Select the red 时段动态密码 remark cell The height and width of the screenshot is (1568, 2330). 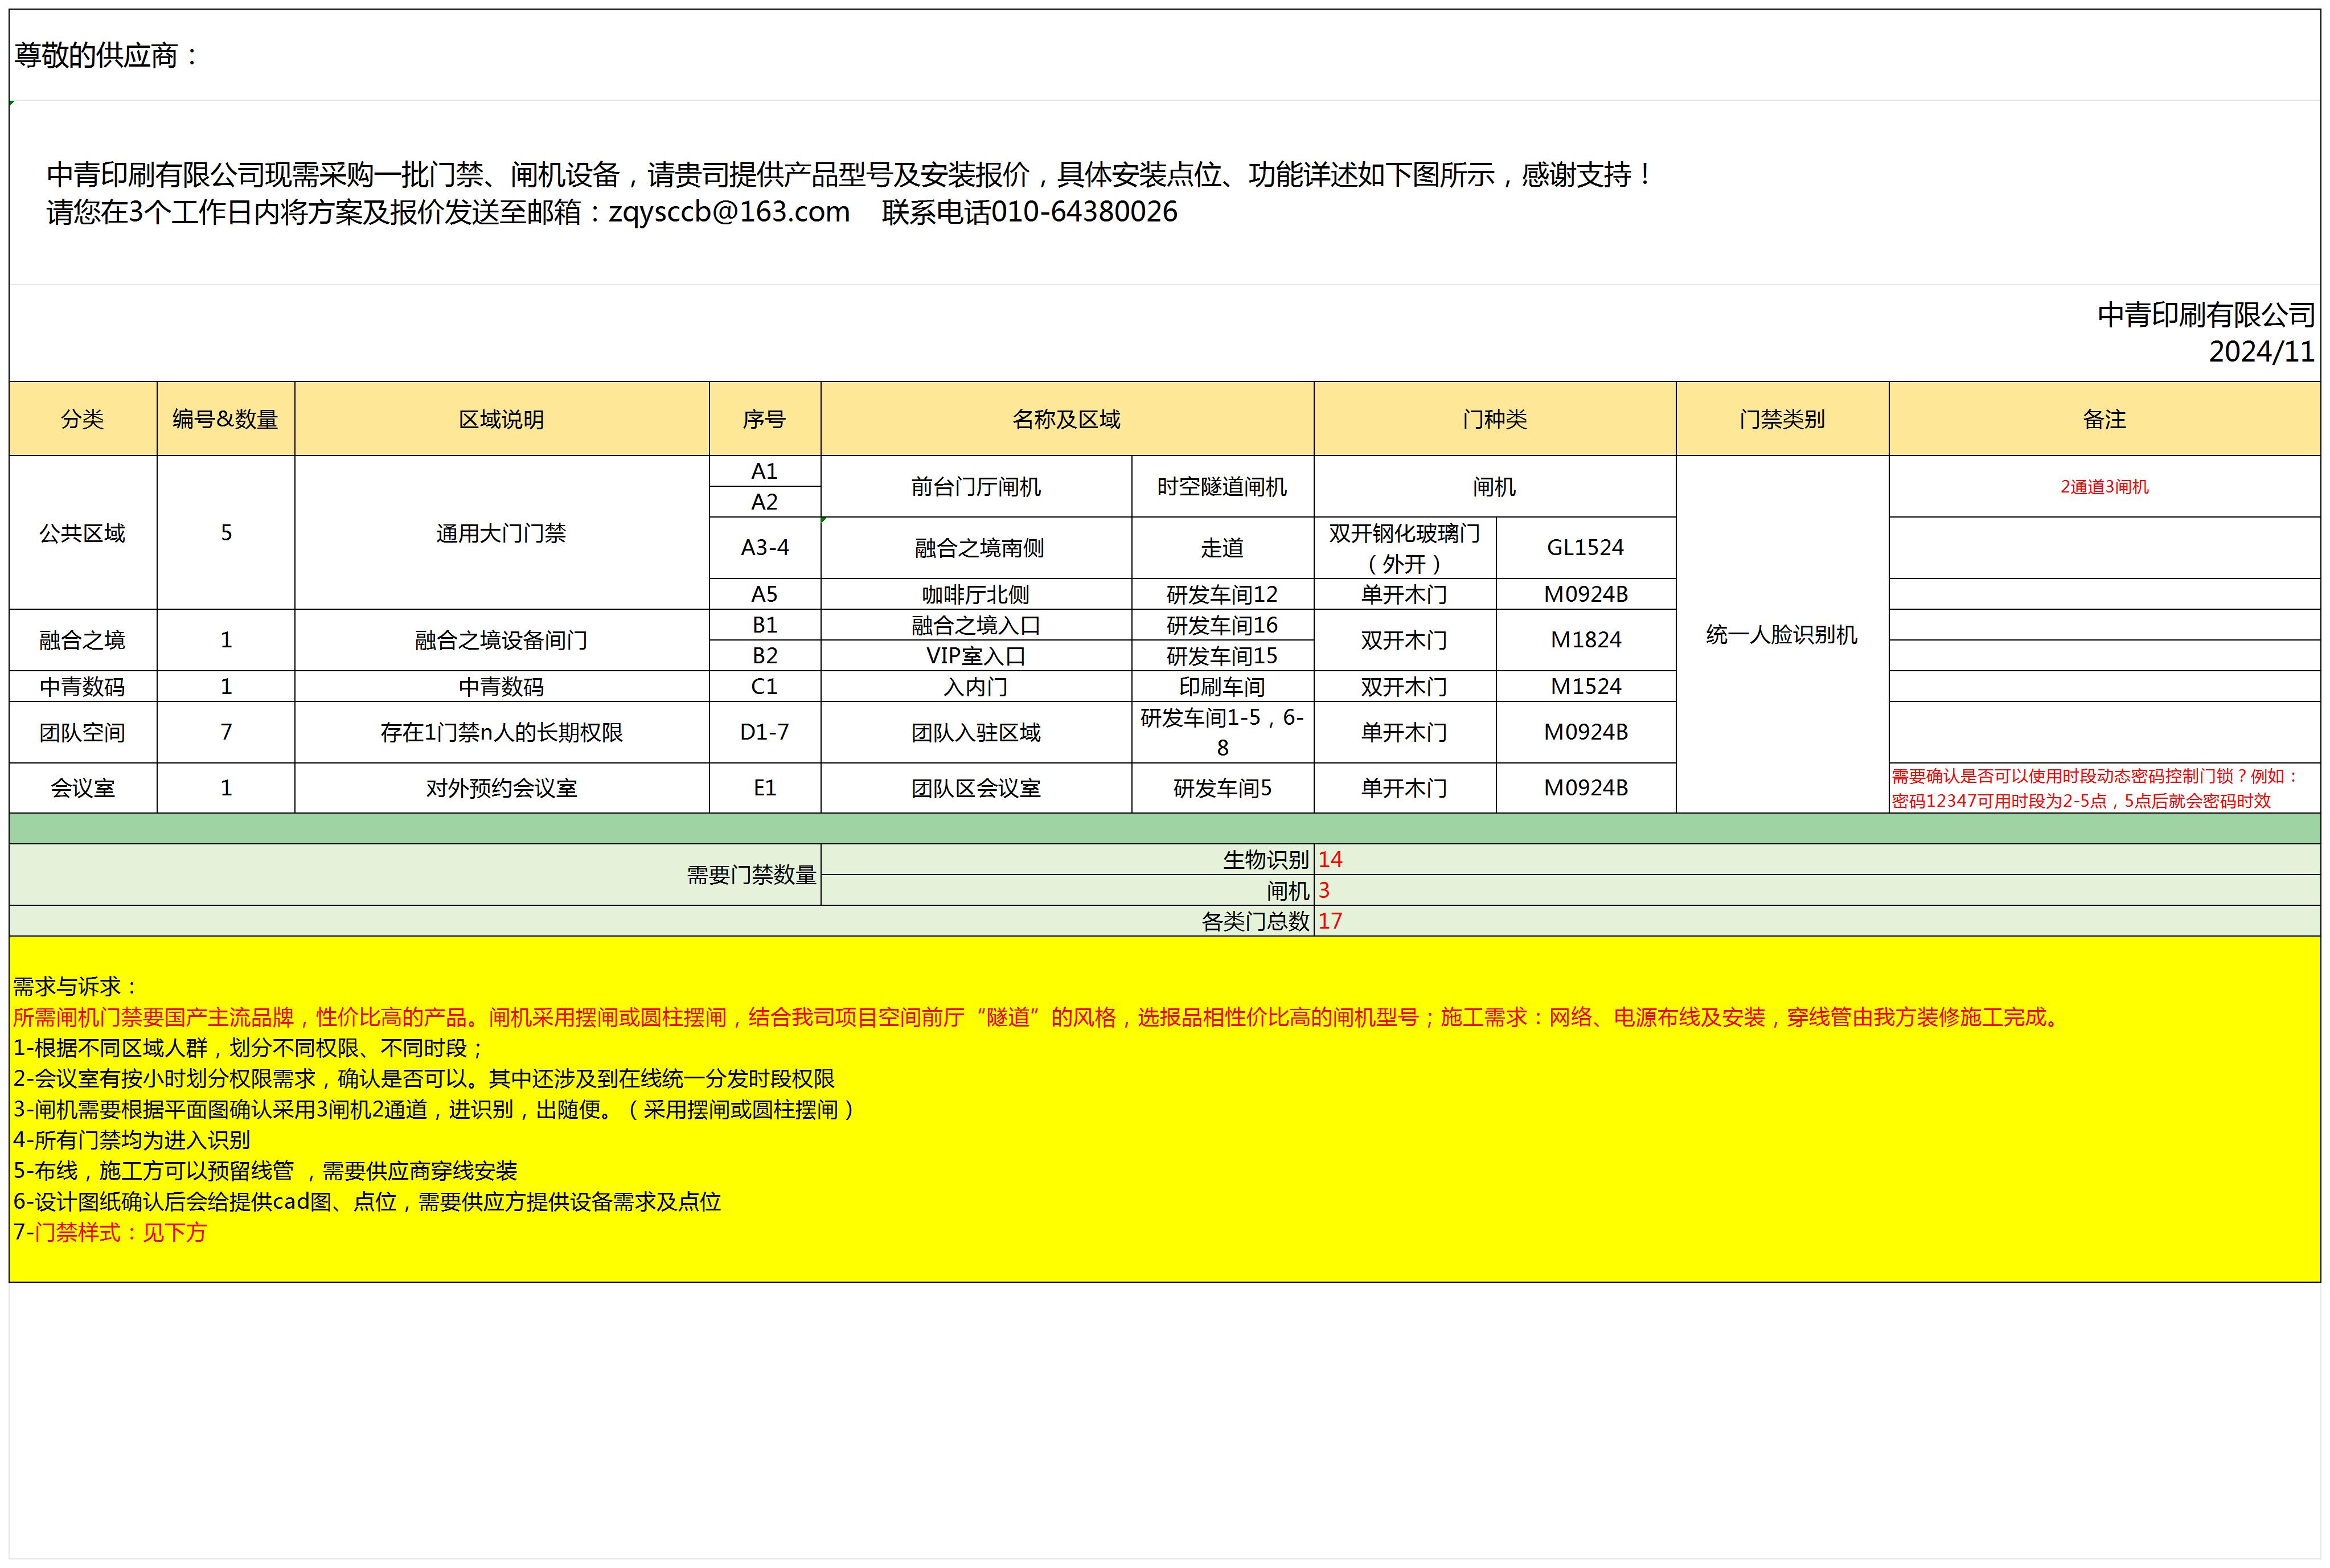tap(2104, 788)
